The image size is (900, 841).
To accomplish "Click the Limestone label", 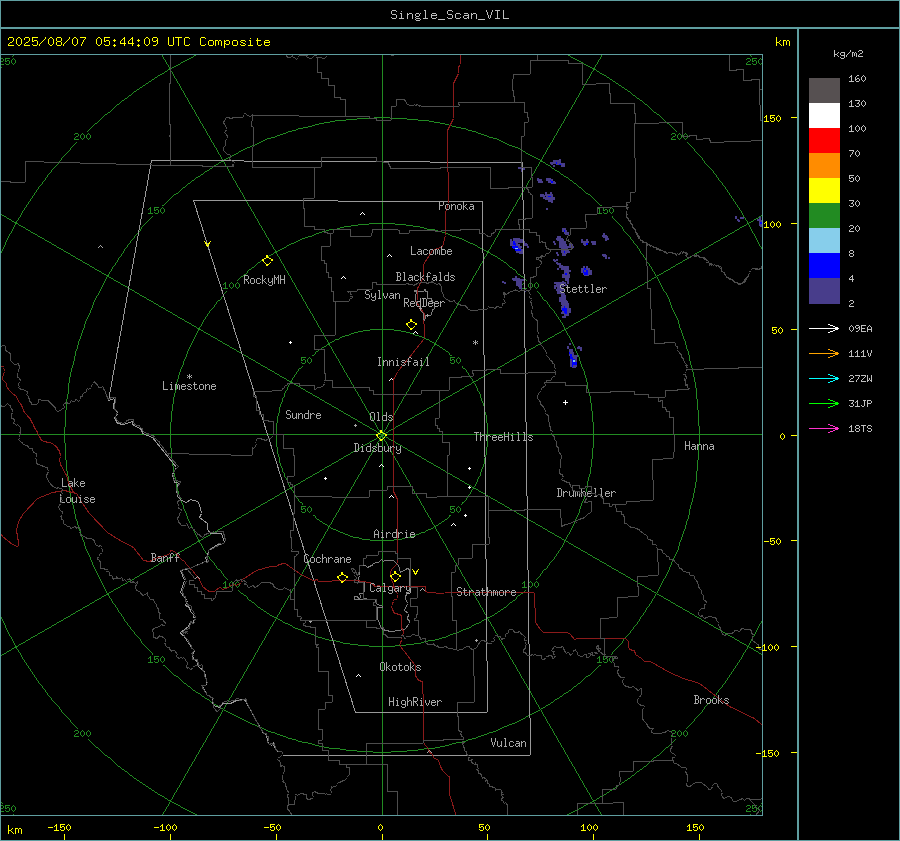I will pyautogui.click(x=189, y=386).
